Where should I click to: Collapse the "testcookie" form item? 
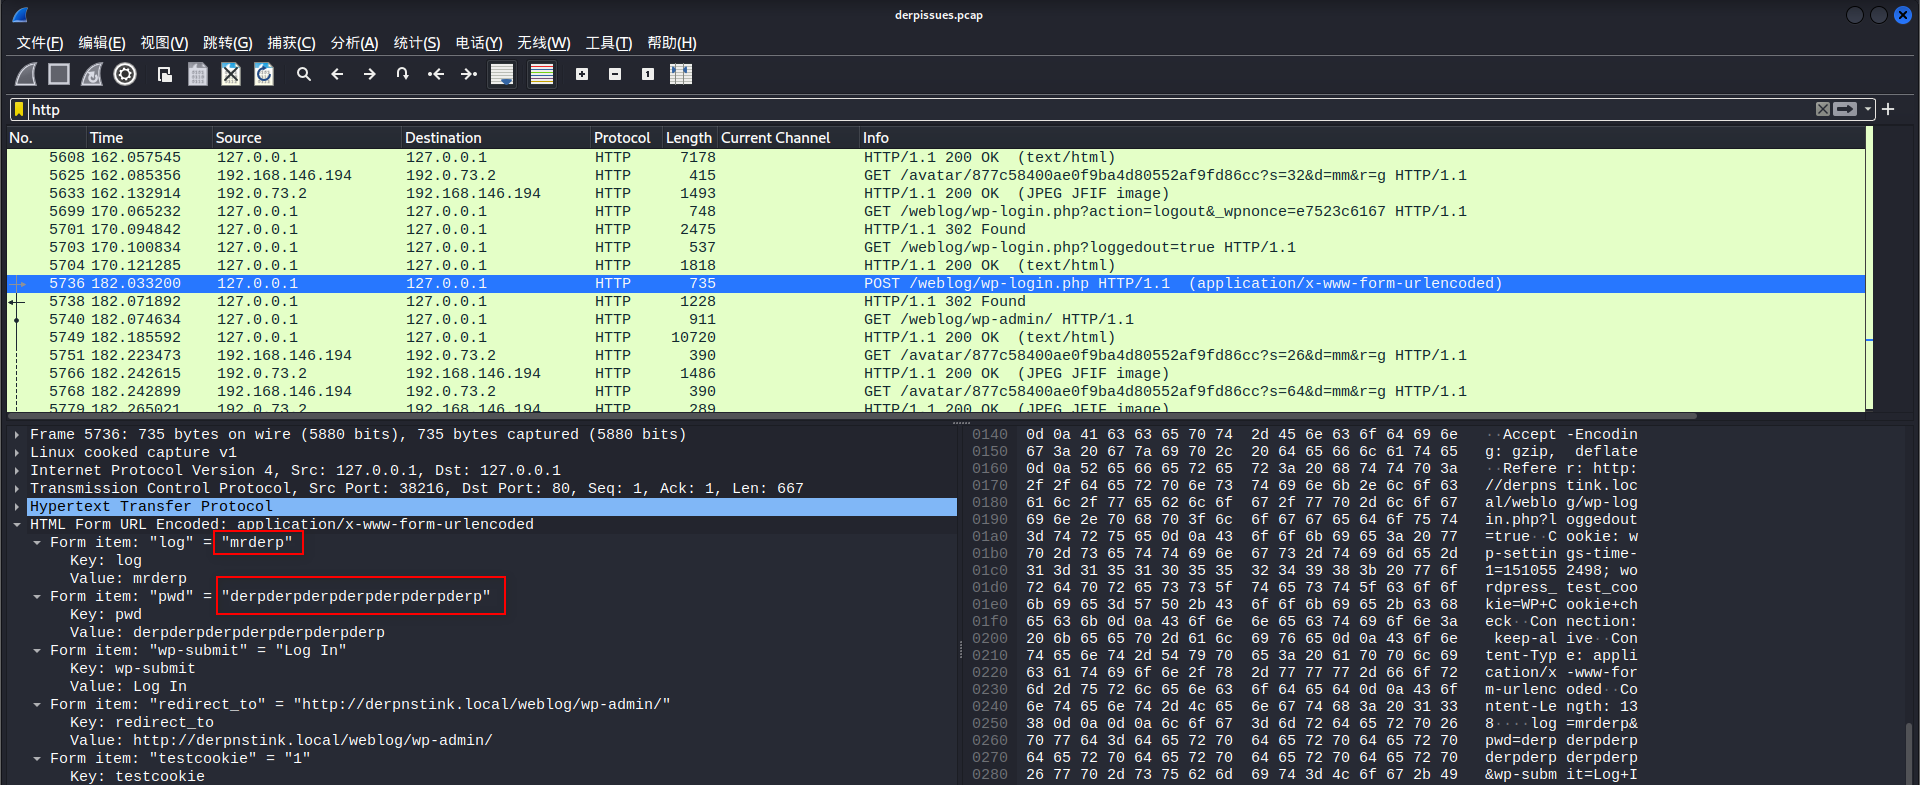37,759
